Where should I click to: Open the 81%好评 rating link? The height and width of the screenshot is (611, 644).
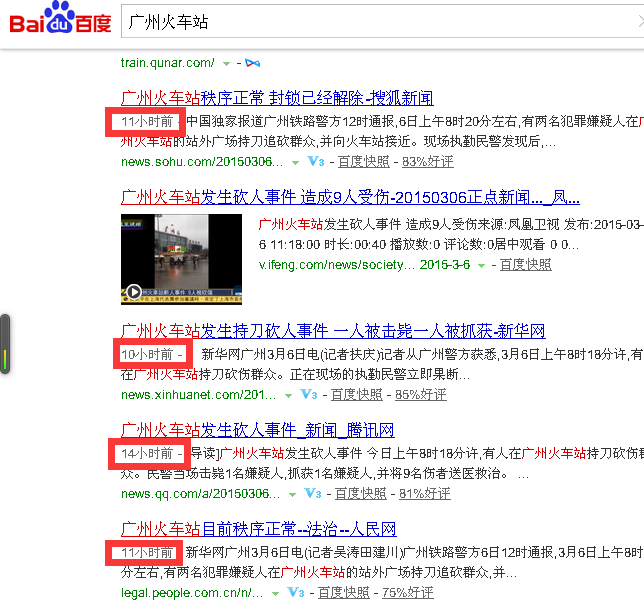click(425, 494)
